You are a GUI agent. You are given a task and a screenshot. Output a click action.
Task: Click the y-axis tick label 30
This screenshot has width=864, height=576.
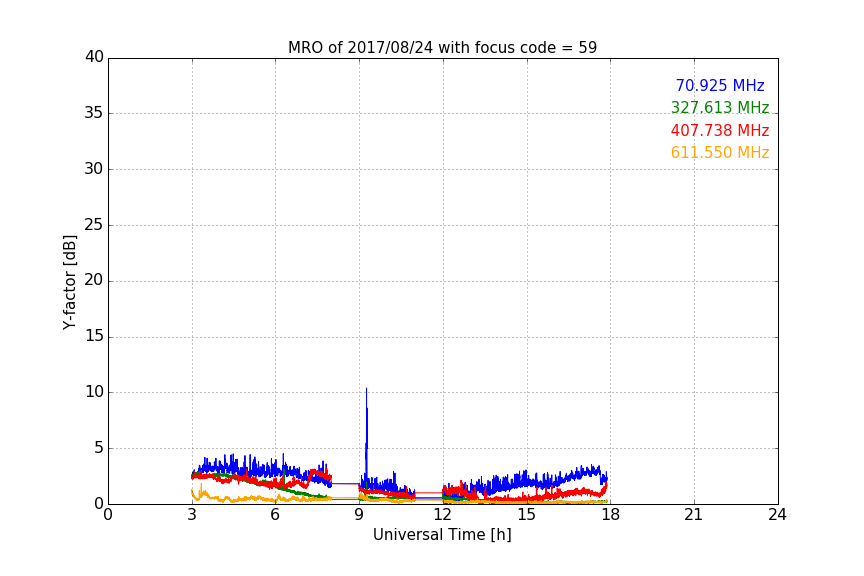click(x=94, y=169)
